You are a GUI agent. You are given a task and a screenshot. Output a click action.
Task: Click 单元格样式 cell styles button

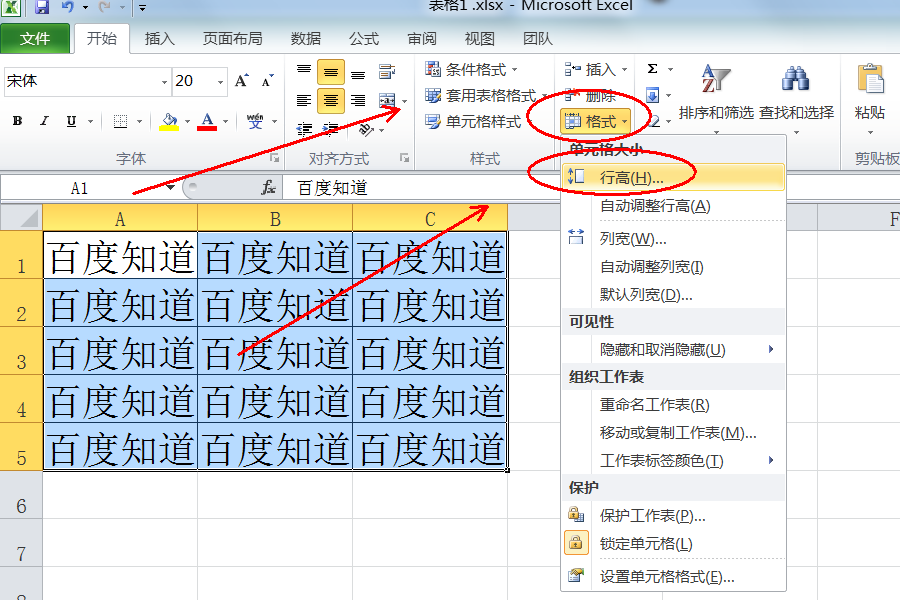tap(473, 121)
